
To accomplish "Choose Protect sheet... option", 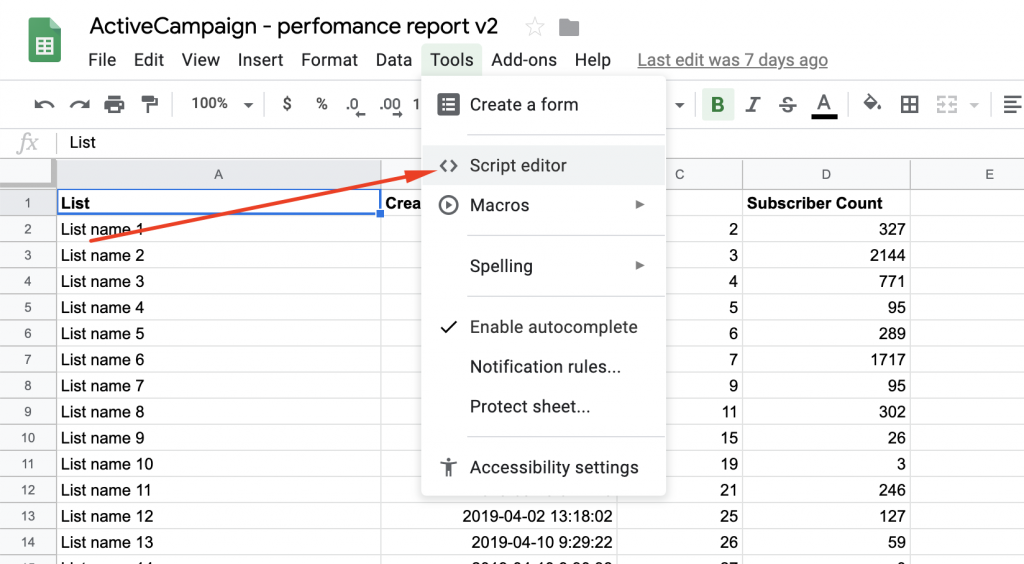I will pos(529,407).
